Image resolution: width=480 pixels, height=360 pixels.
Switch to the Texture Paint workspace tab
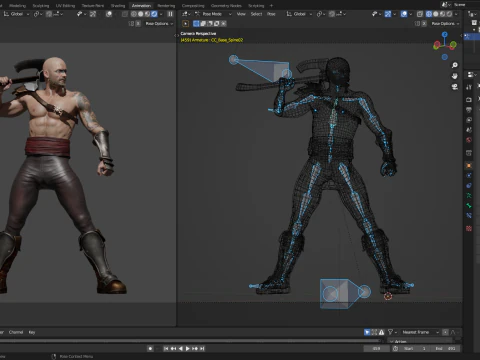93,6
